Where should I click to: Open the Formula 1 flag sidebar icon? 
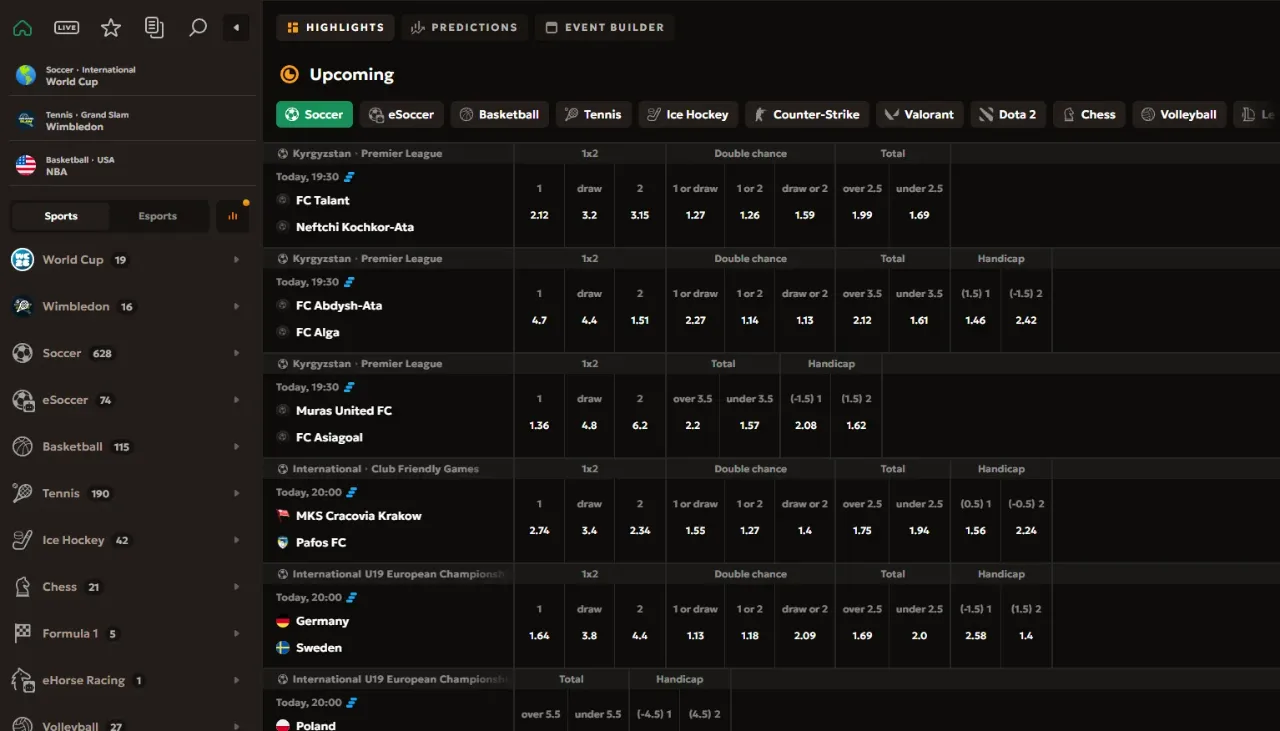click(x=22, y=633)
